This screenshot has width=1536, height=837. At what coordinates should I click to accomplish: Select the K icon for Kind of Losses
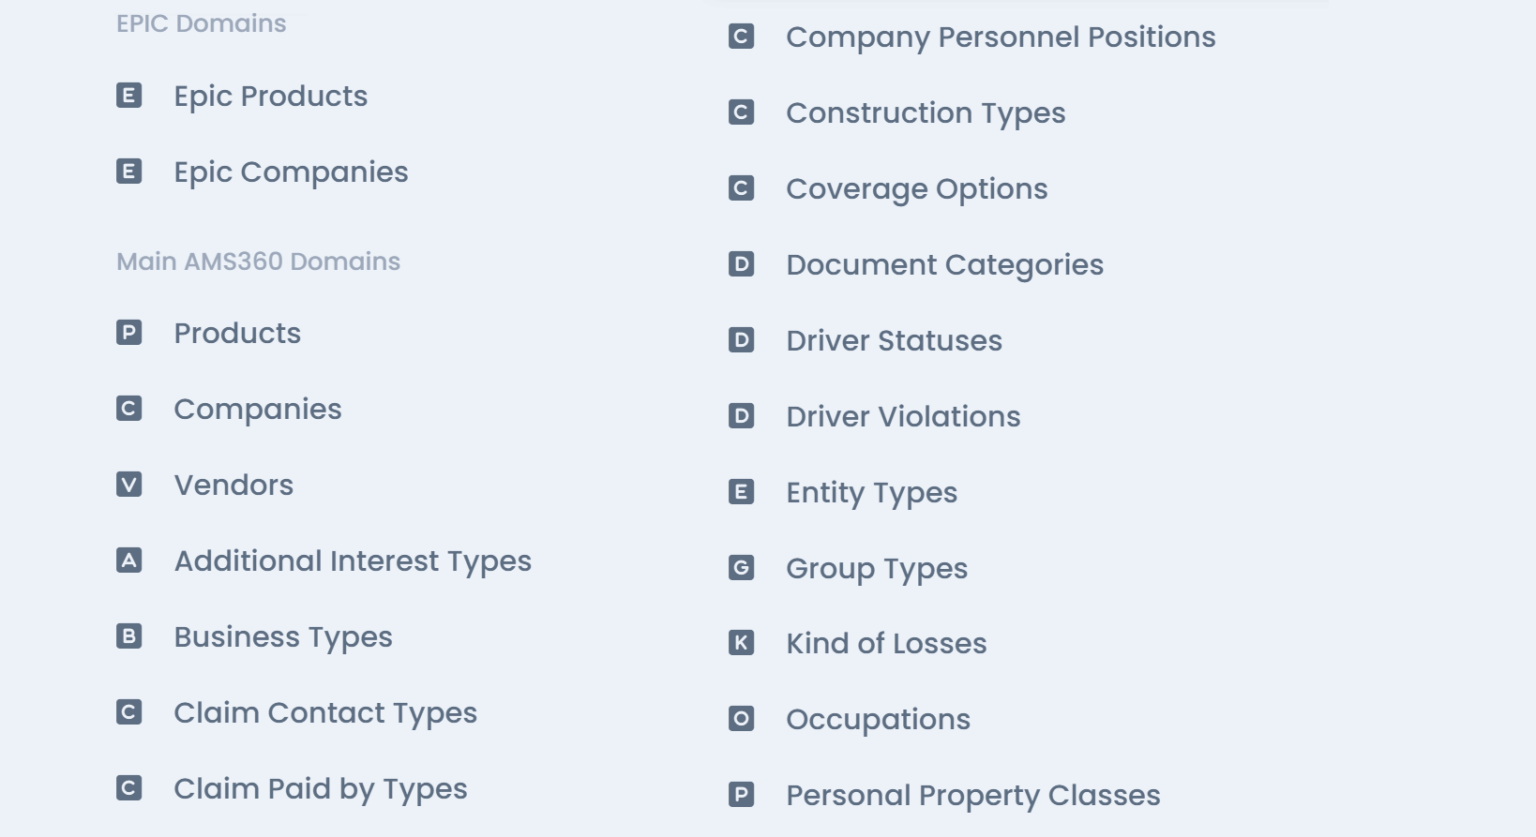[x=741, y=644]
